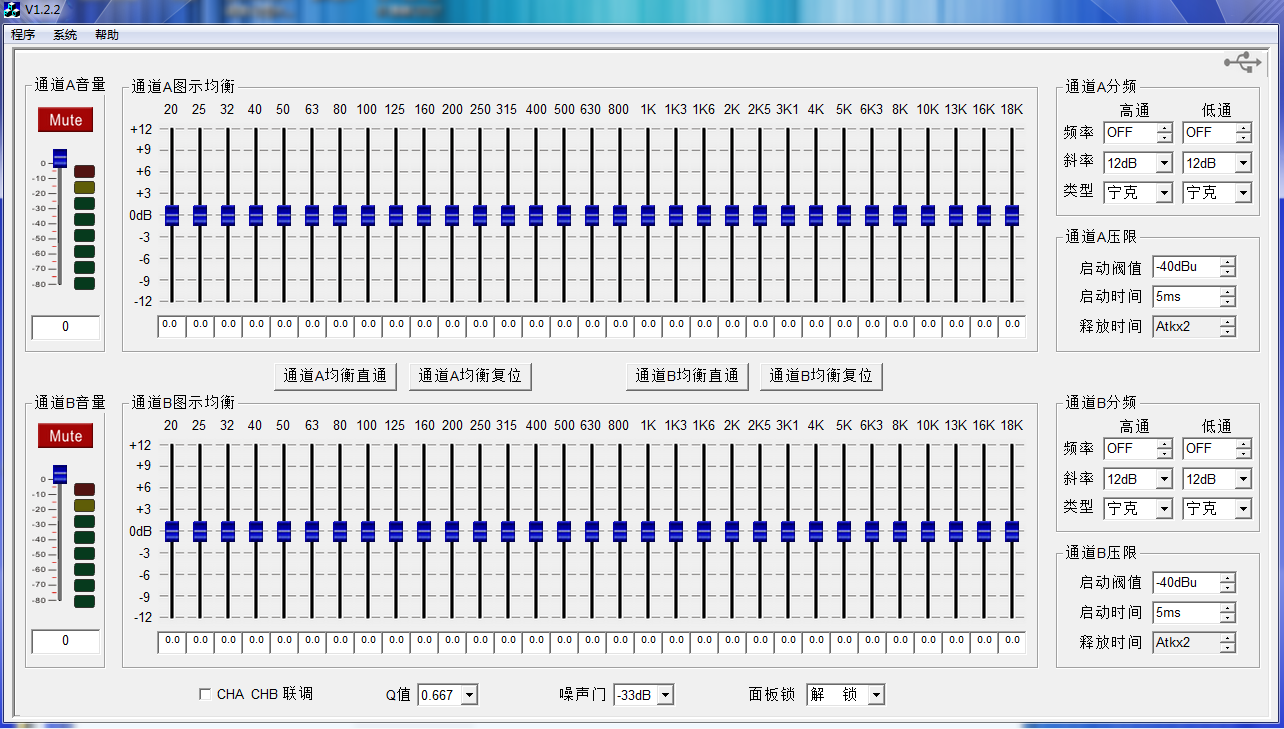This screenshot has height=729, width=1284.
Task: Mute channel A with the Mute button
Action: pos(66,120)
